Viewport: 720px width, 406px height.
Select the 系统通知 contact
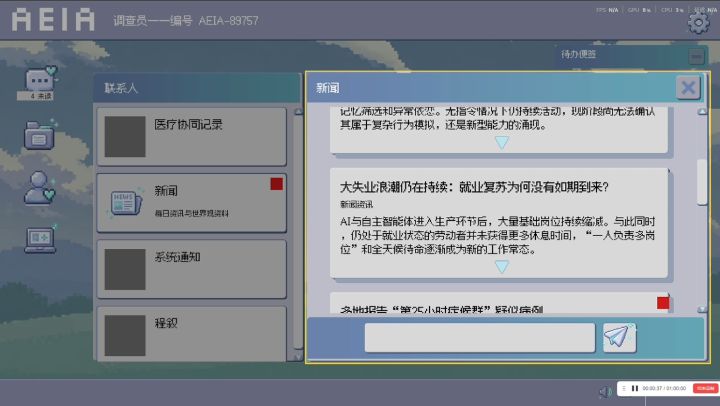pyautogui.click(x=191, y=269)
